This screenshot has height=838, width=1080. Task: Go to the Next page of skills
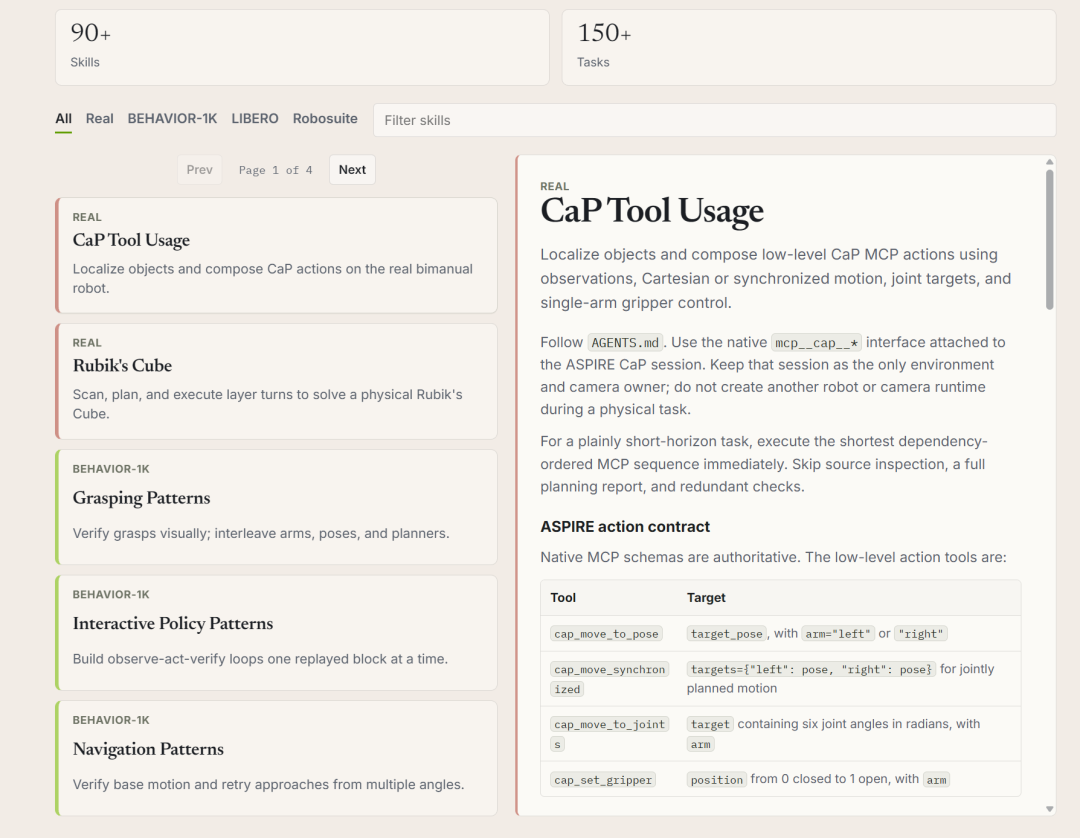(x=352, y=169)
